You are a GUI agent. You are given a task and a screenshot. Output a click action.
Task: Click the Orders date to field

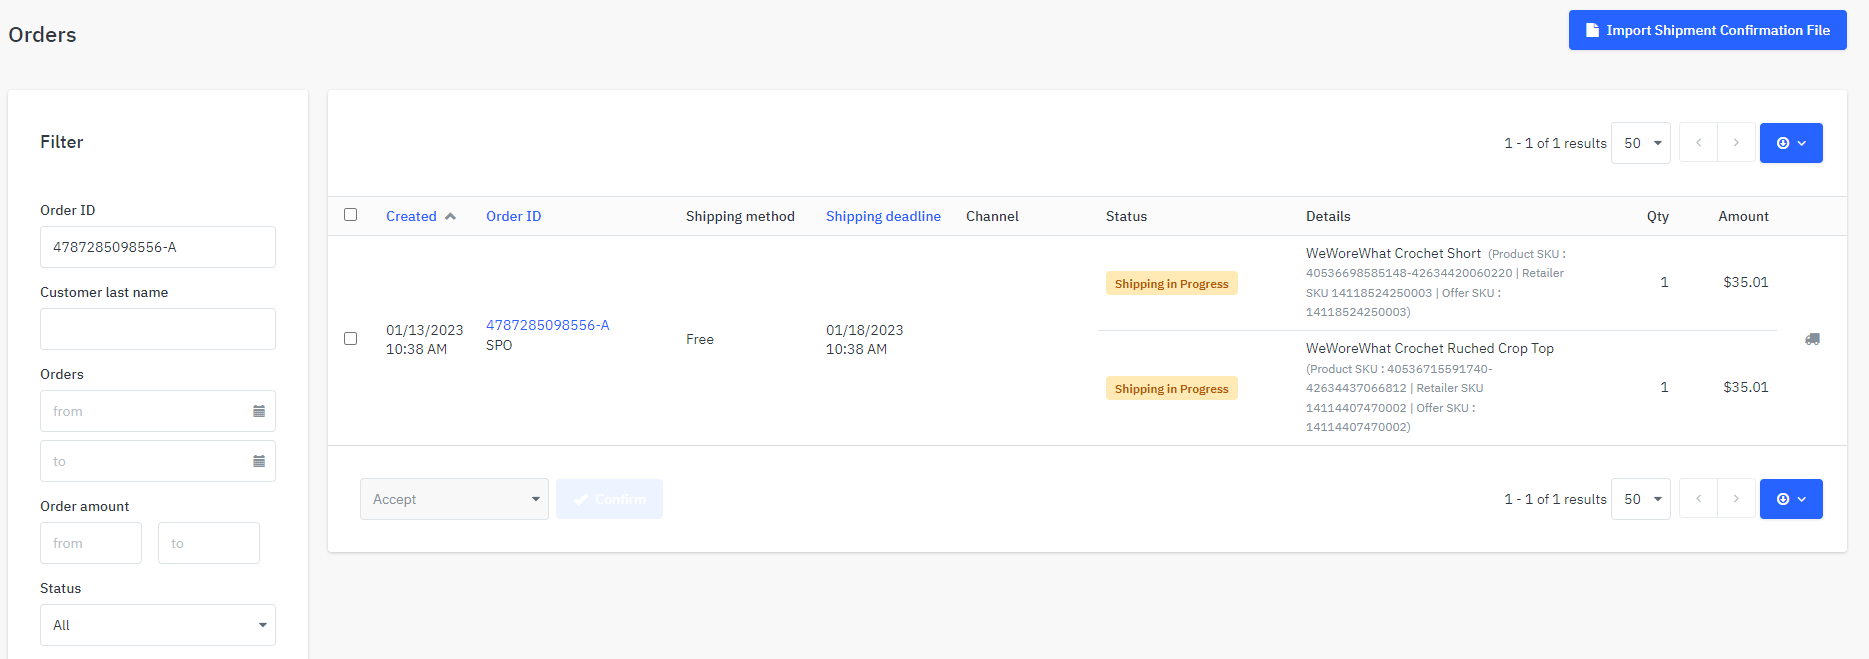(158, 461)
